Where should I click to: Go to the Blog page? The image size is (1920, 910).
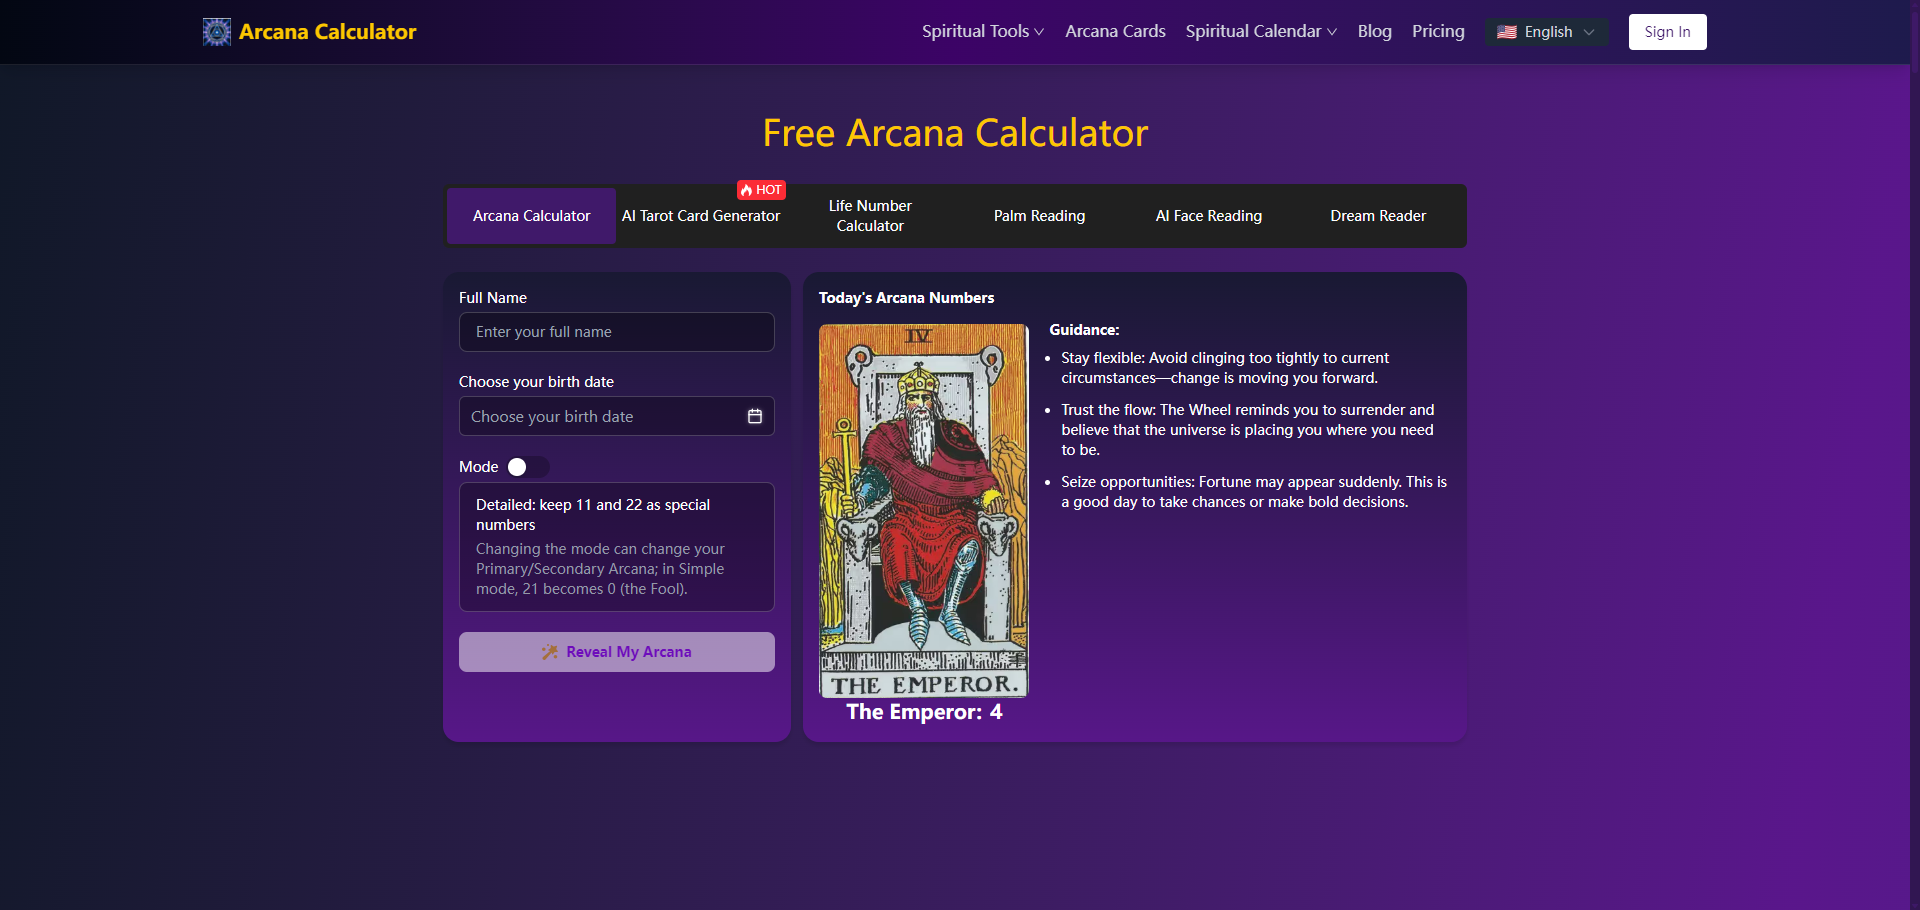(x=1374, y=32)
